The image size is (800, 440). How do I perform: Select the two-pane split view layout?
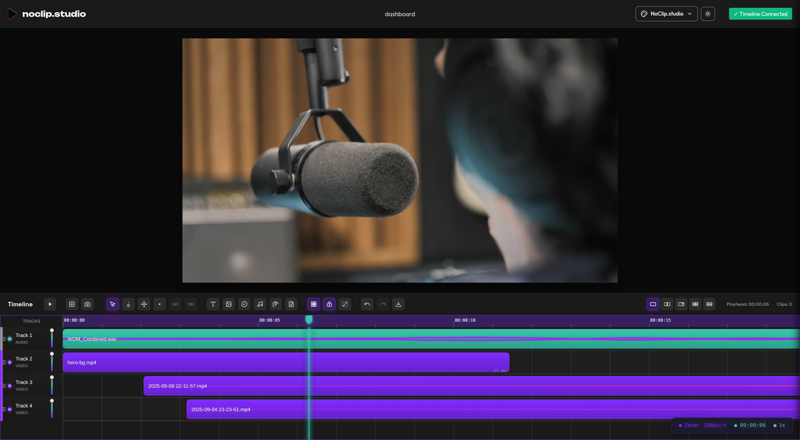click(667, 304)
